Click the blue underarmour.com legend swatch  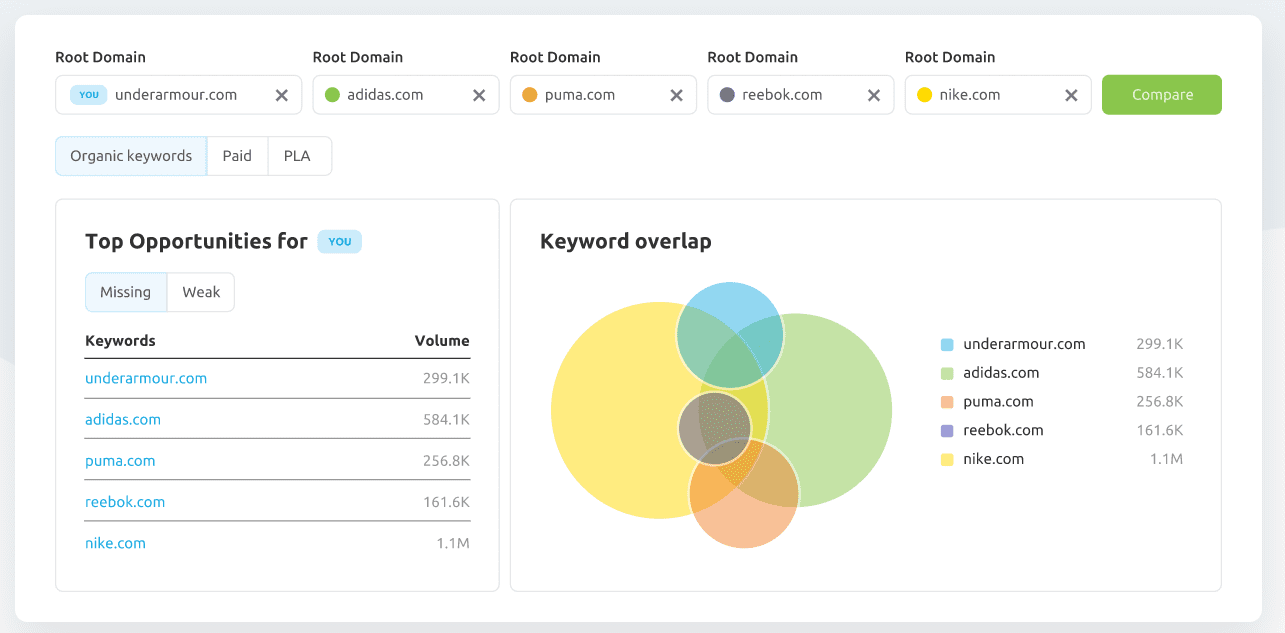tap(947, 344)
